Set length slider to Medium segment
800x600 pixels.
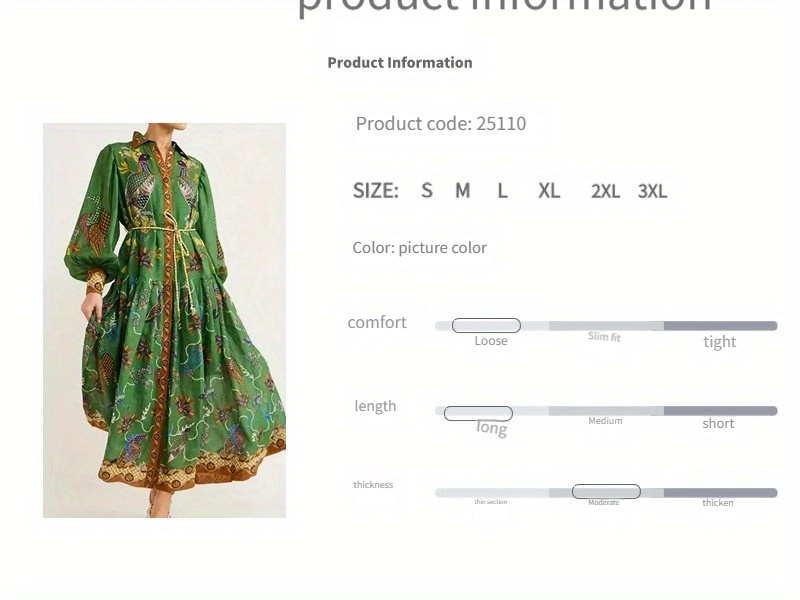pos(606,411)
